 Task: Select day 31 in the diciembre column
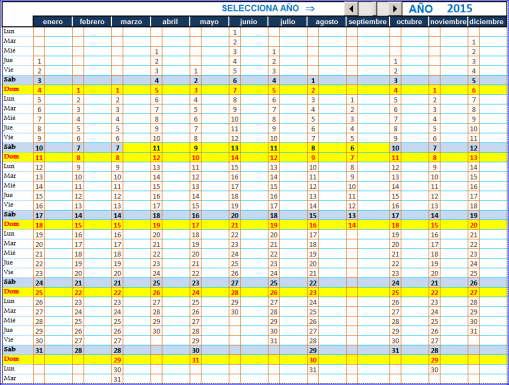pyautogui.click(x=473, y=331)
